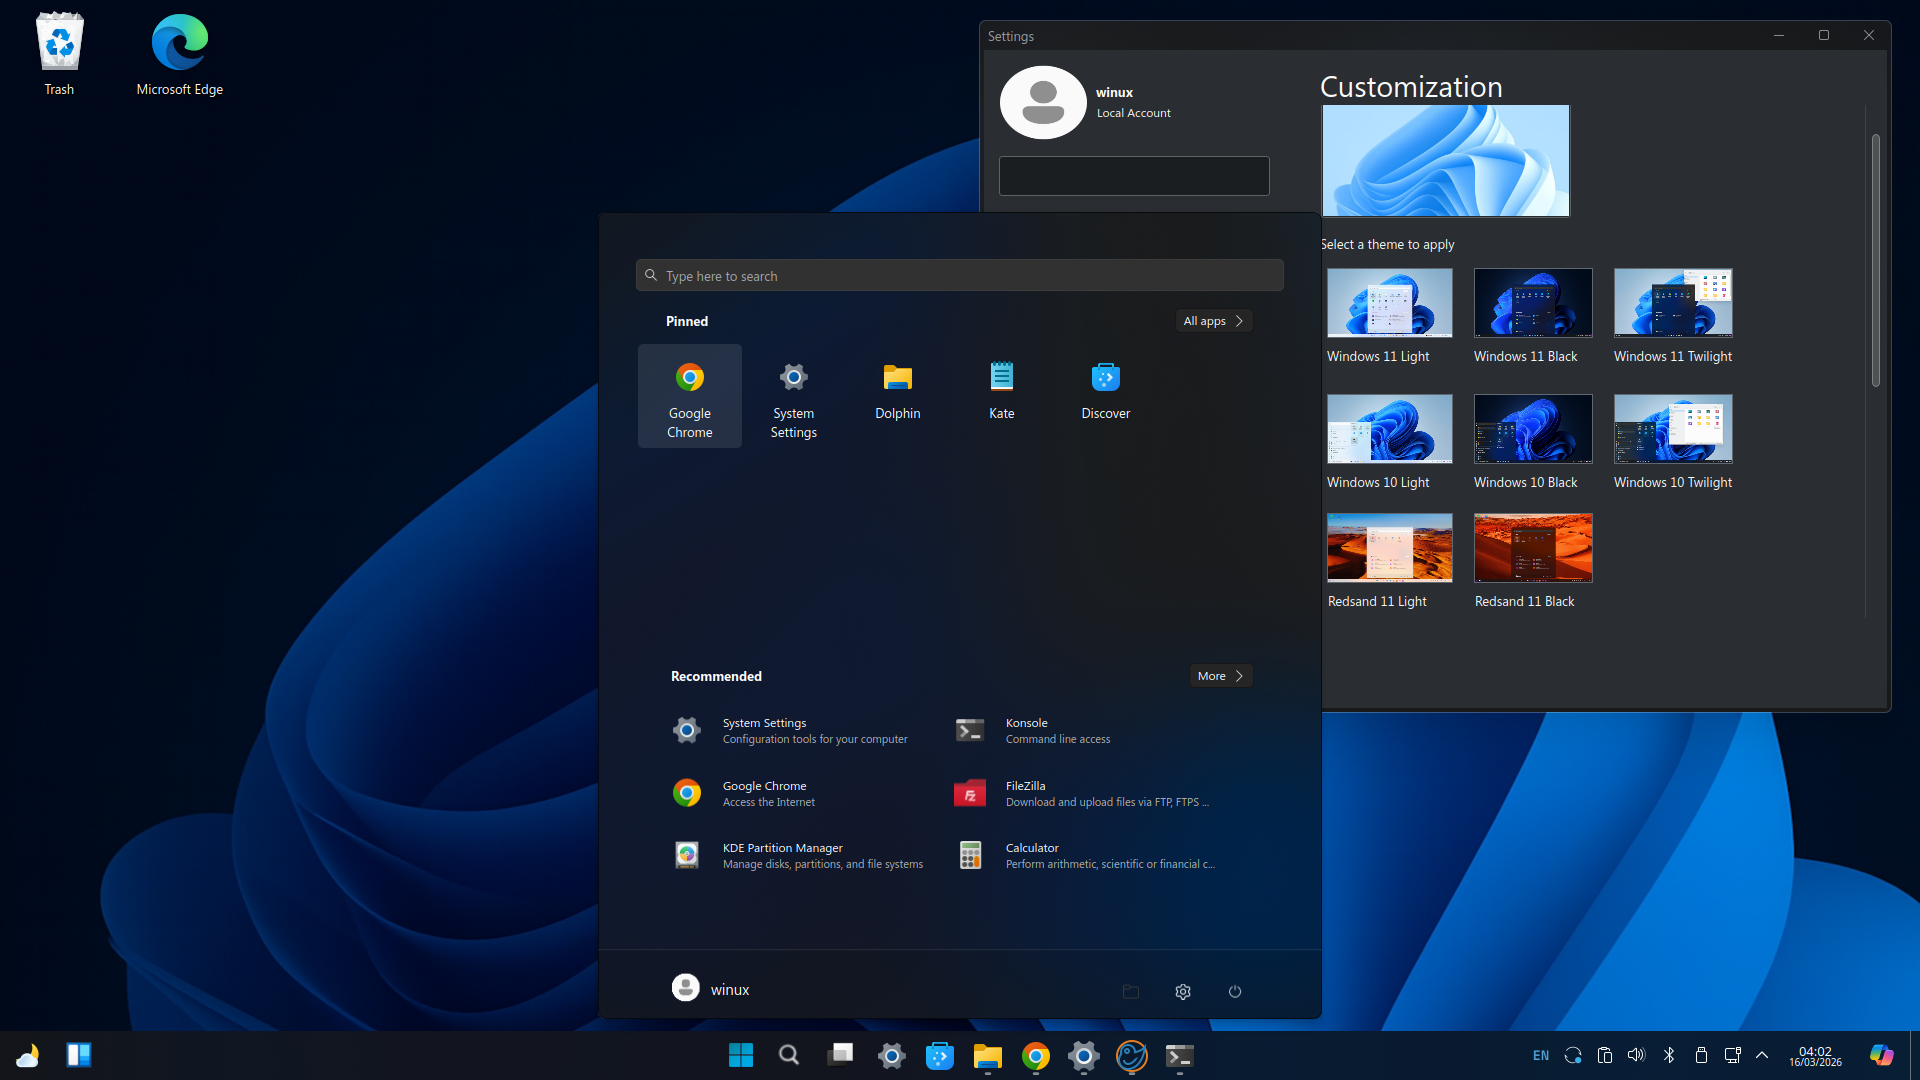Launch Dolphin from pinned apps
The image size is (1920, 1080).
[897, 391]
